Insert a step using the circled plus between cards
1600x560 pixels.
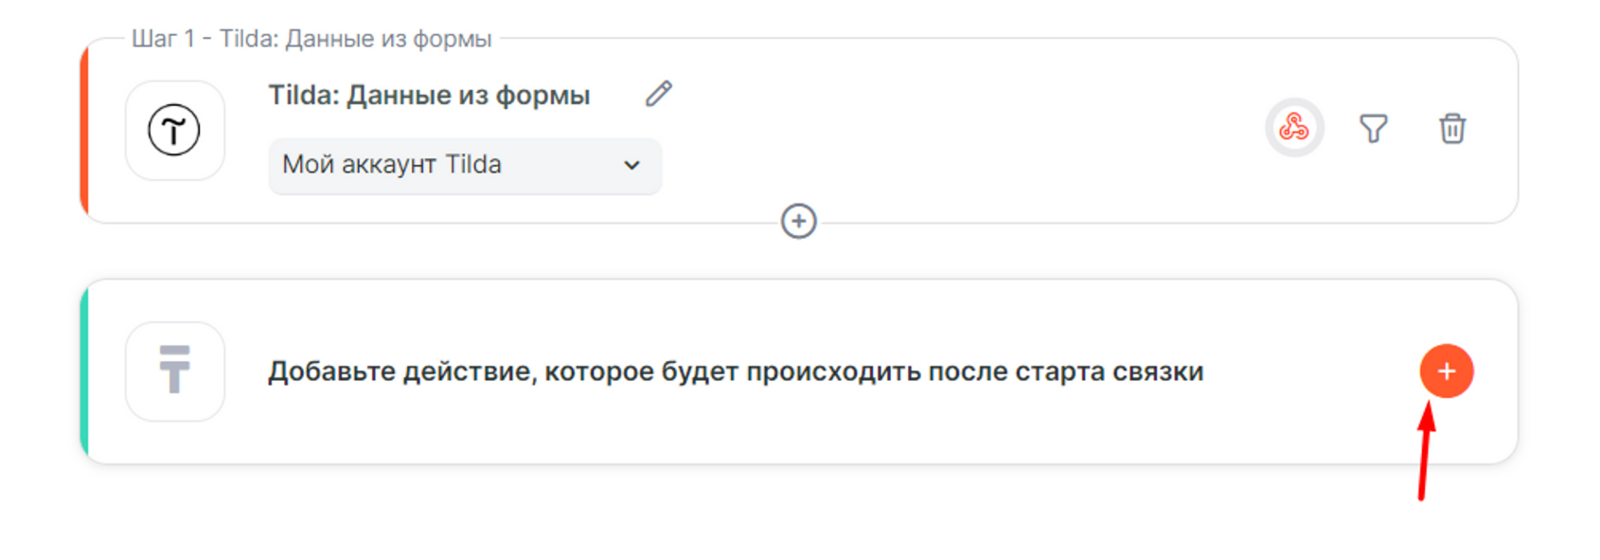[x=798, y=221]
